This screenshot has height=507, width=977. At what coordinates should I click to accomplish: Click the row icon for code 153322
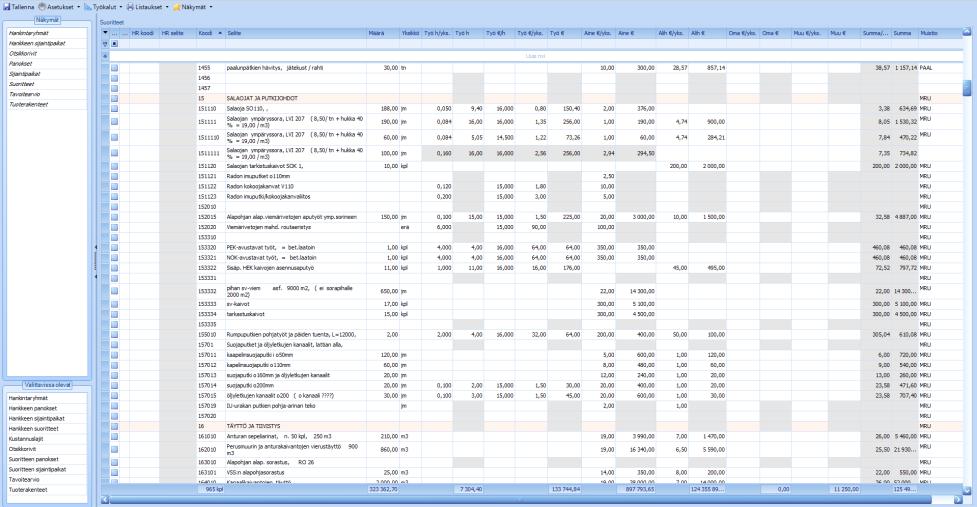(x=114, y=268)
